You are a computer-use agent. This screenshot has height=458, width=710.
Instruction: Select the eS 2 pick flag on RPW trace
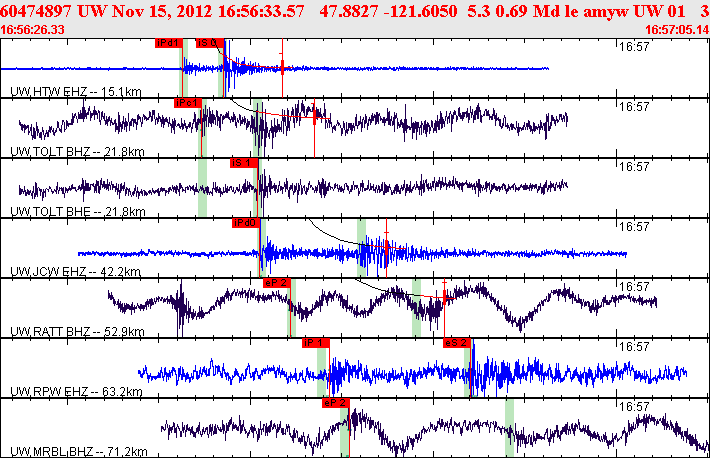[x=456, y=342]
